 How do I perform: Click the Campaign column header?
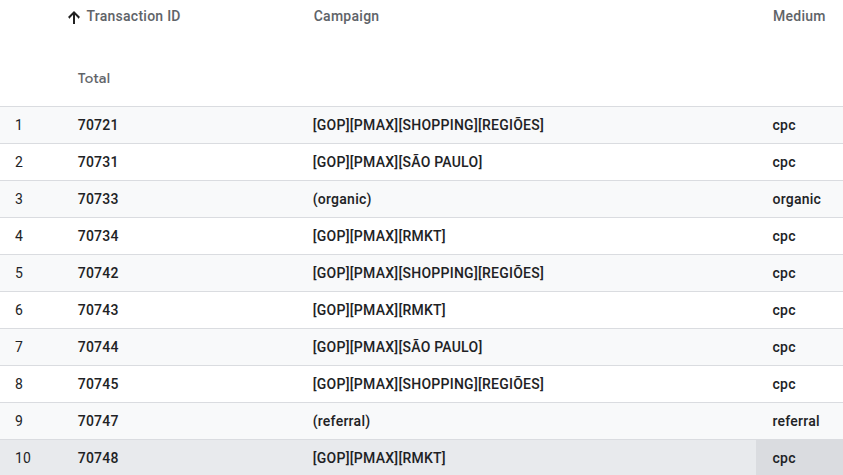[346, 16]
